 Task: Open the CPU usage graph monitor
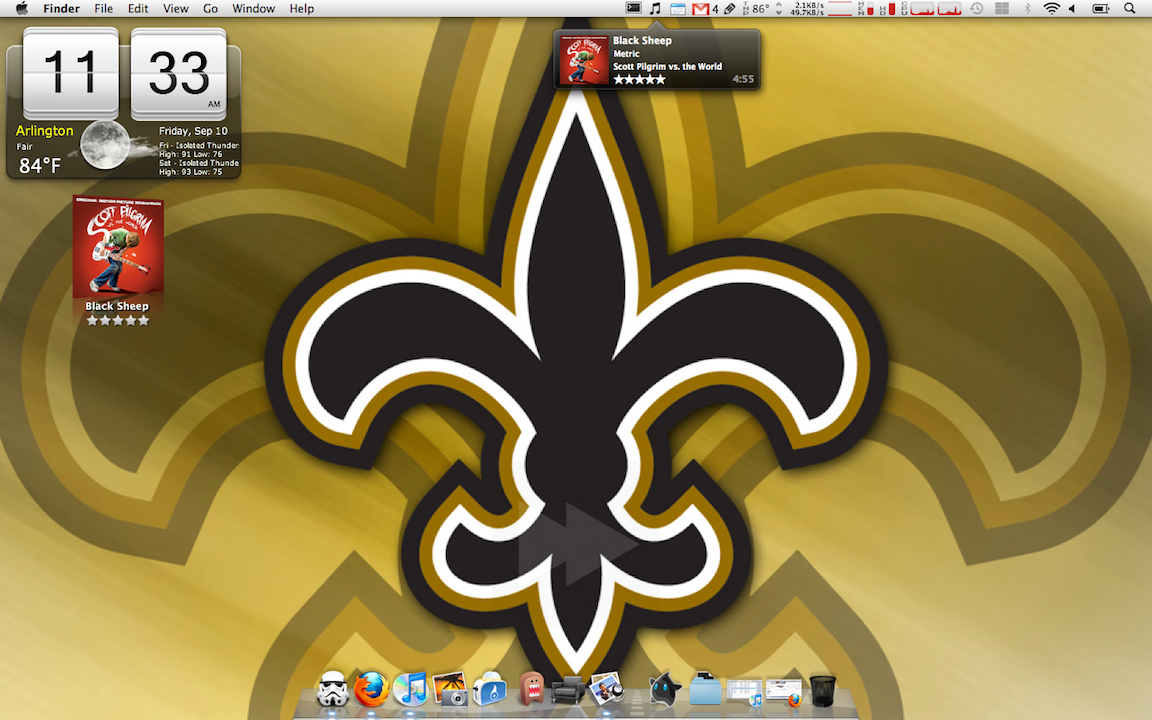click(x=931, y=9)
